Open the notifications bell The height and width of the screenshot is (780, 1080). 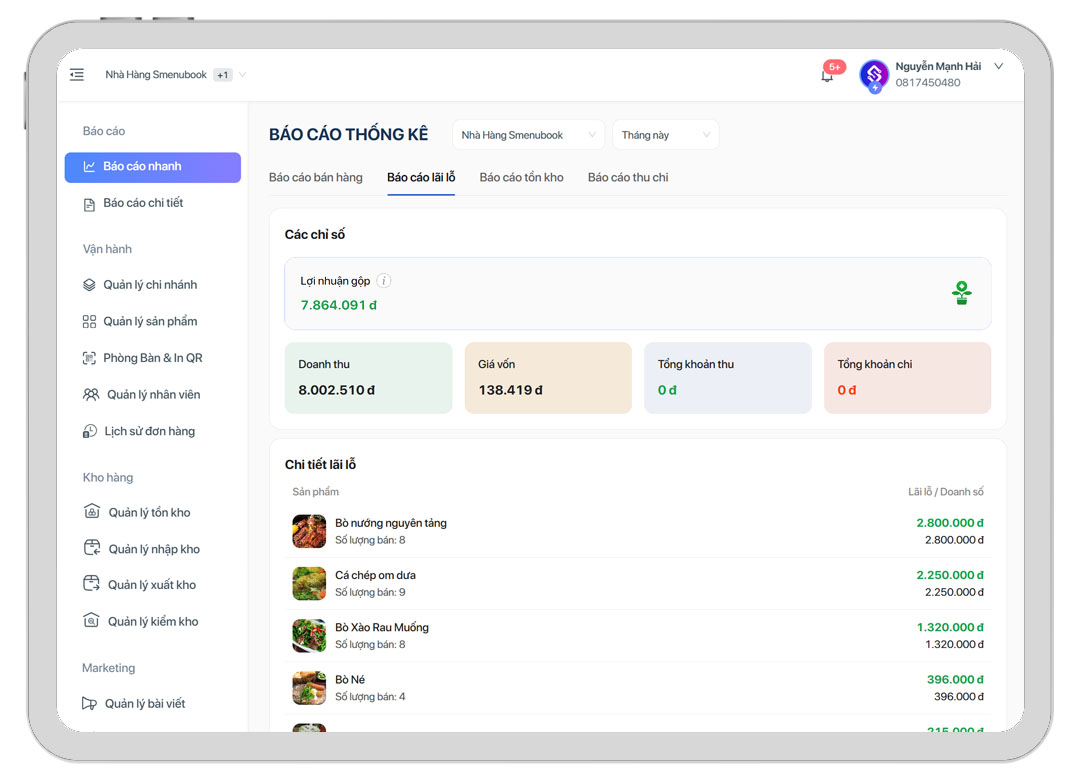tap(827, 76)
